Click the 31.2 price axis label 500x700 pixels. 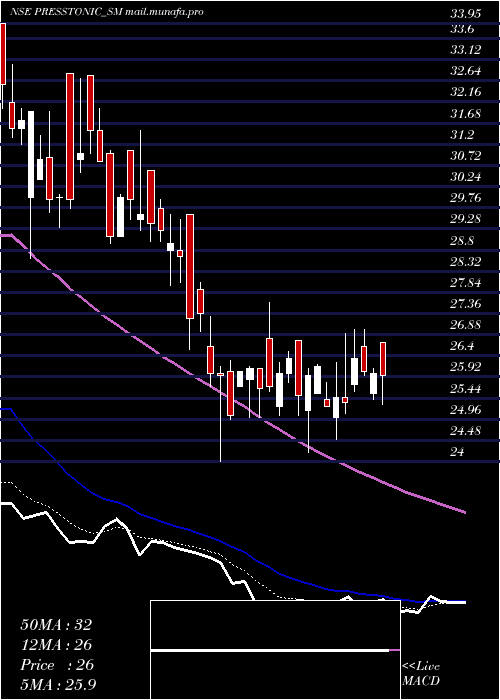[x=462, y=135]
